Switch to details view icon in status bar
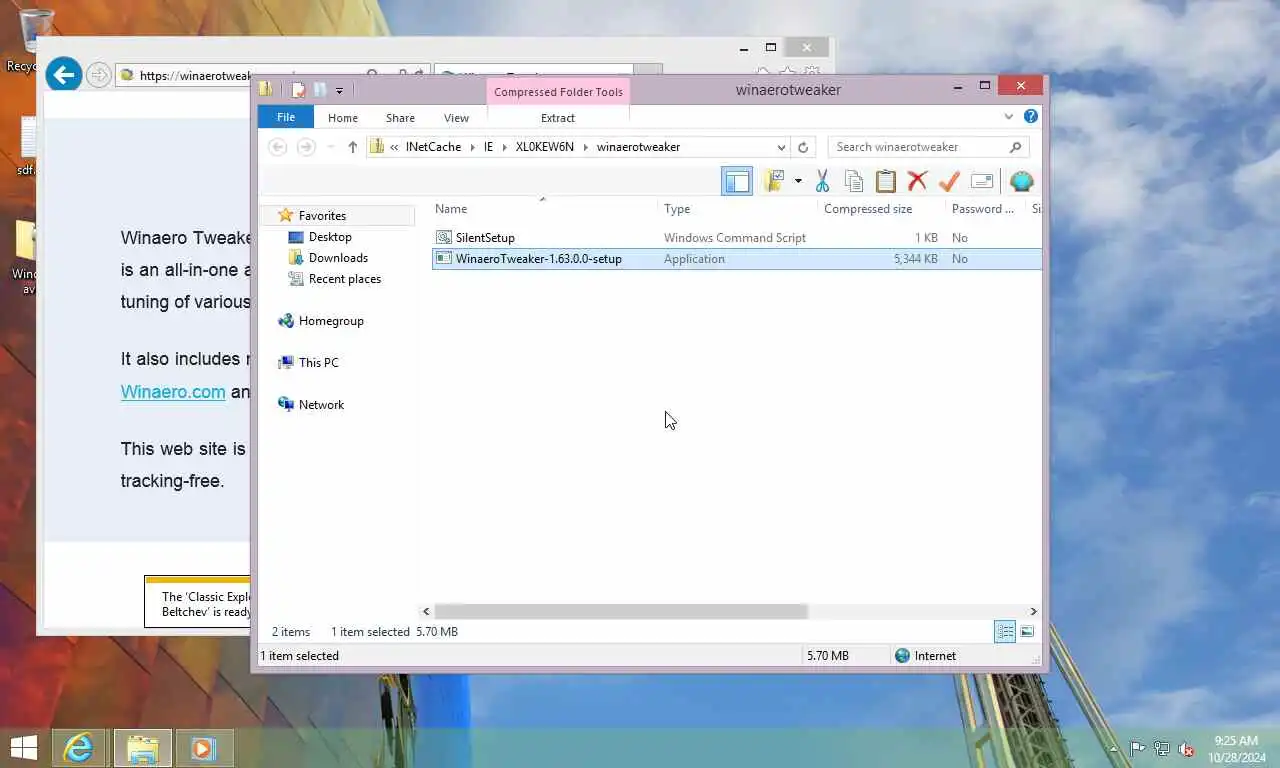This screenshot has width=1280, height=768. tap(1005, 631)
